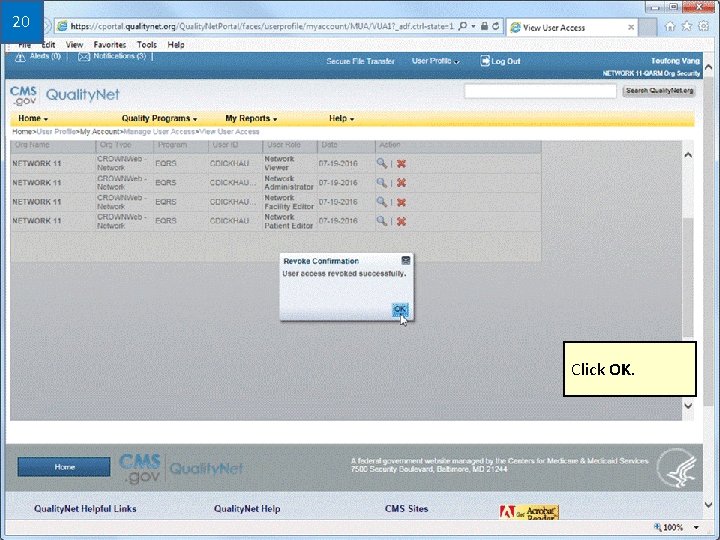Image resolution: width=720 pixels, height=540 pixels.
Task: Click the CMS.gov QualityNet header logo
Action: click(65, 95)
